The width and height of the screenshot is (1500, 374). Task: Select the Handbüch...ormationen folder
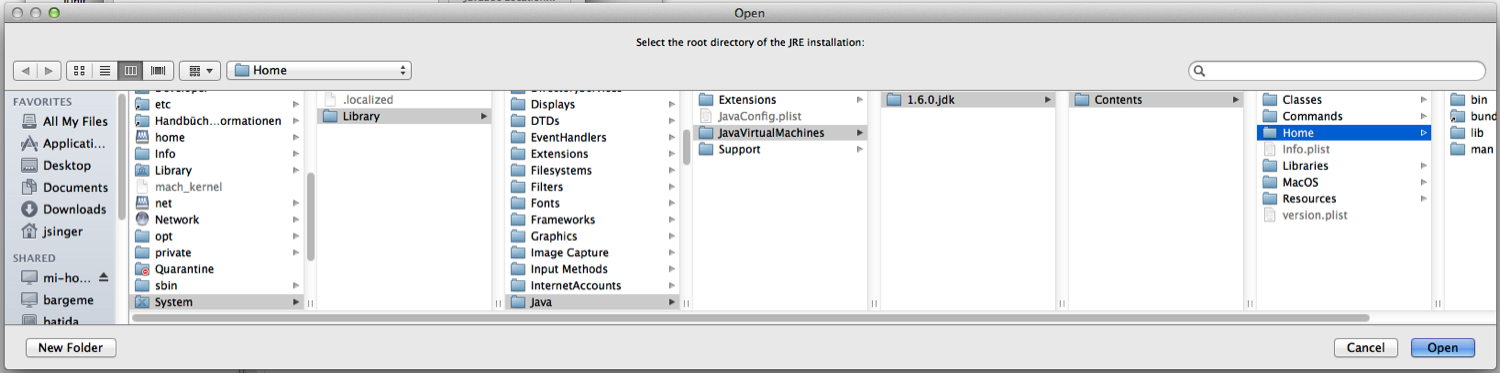[x=217, y=121]
